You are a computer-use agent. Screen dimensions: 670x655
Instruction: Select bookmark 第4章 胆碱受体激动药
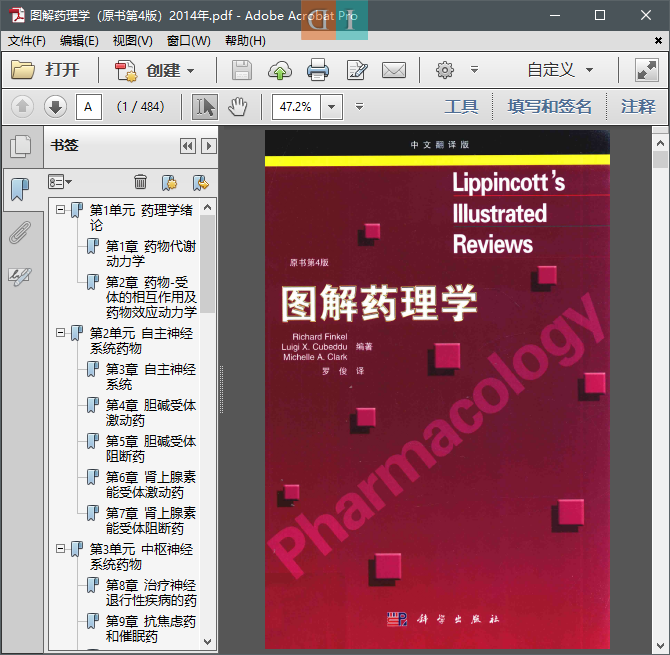tap(150, 413)
